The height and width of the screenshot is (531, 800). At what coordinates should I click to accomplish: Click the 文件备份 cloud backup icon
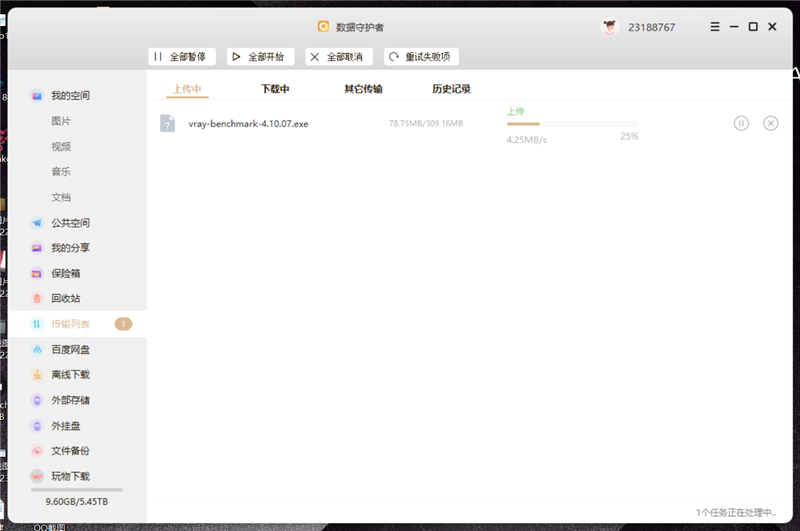click(37, 451)
